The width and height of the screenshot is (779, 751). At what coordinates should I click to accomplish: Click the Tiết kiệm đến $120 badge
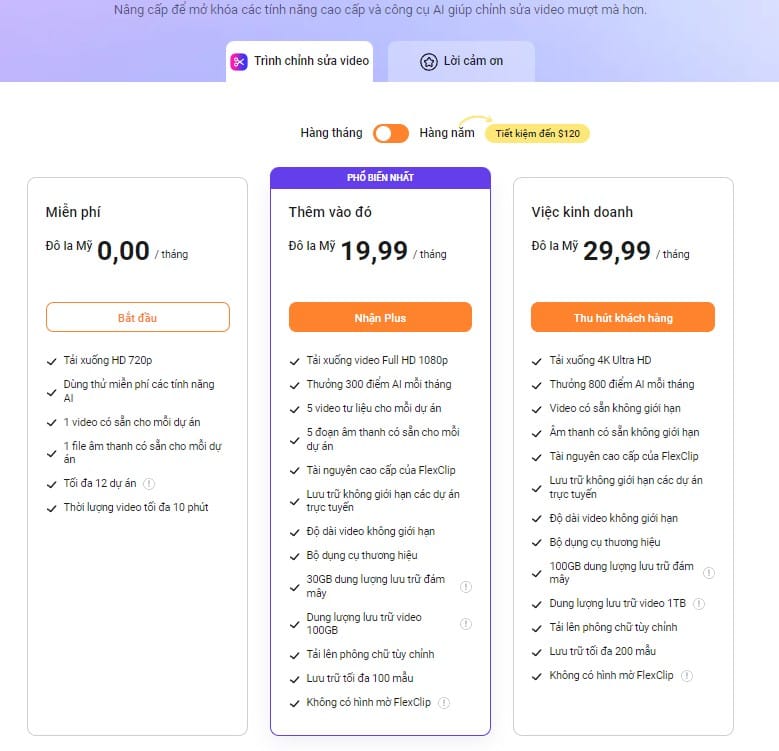click(x=537, y=133)
